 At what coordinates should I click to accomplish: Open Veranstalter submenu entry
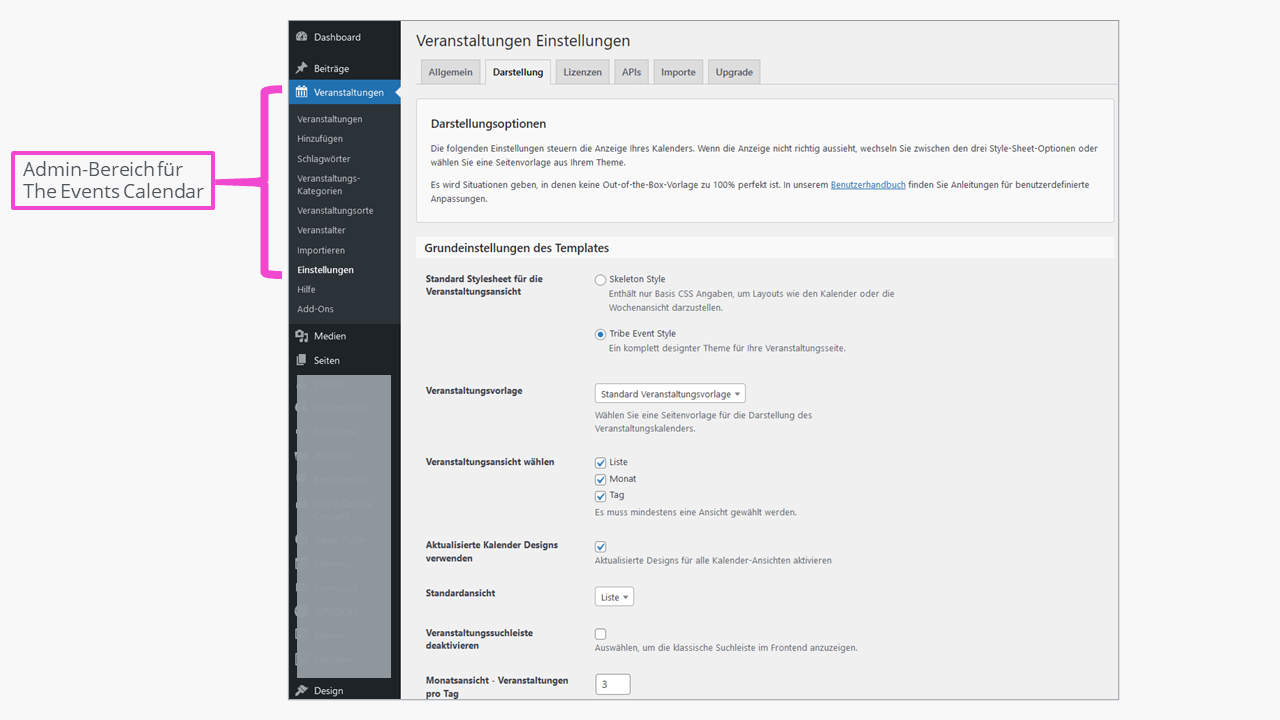point(321,230)
